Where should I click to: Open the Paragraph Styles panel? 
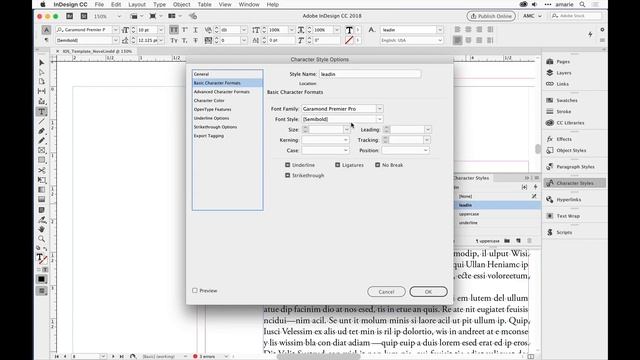pyautogui.click(x=574, y=167)
